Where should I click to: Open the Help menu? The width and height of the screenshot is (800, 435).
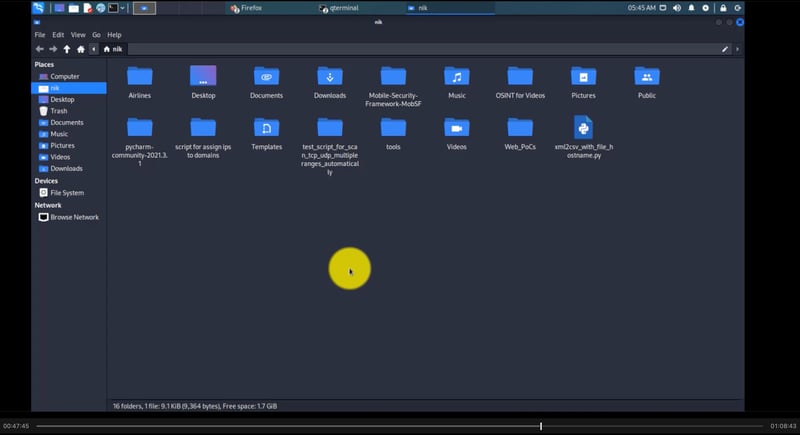[x=114, y=35]
